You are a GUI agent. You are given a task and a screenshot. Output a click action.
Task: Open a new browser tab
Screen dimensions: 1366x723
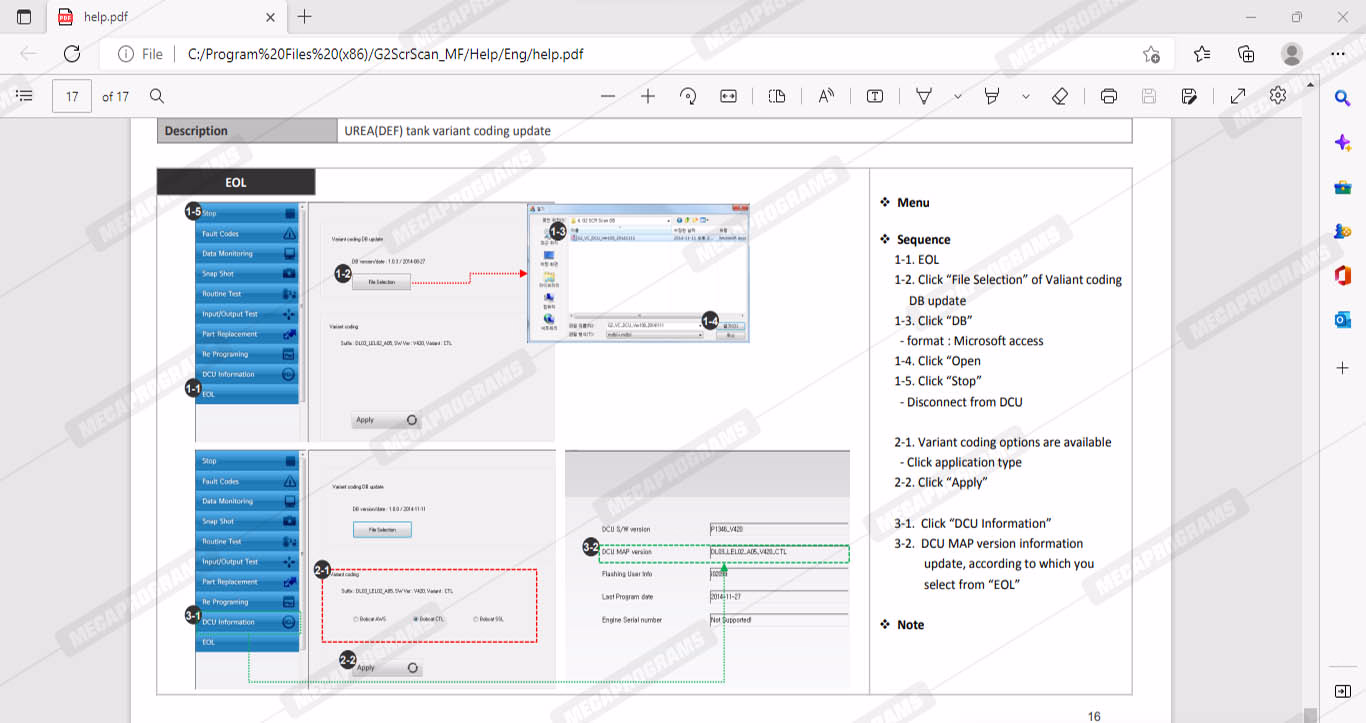pyautogui.click(x=305, y=17)
